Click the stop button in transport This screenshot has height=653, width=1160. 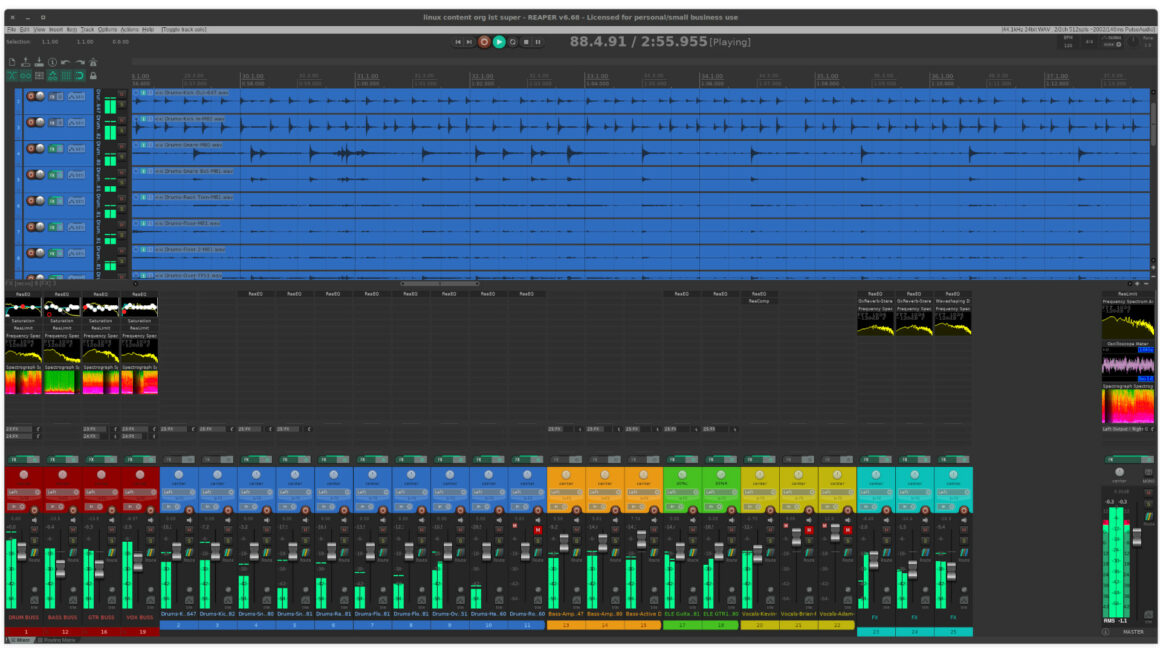coord(525,42)
